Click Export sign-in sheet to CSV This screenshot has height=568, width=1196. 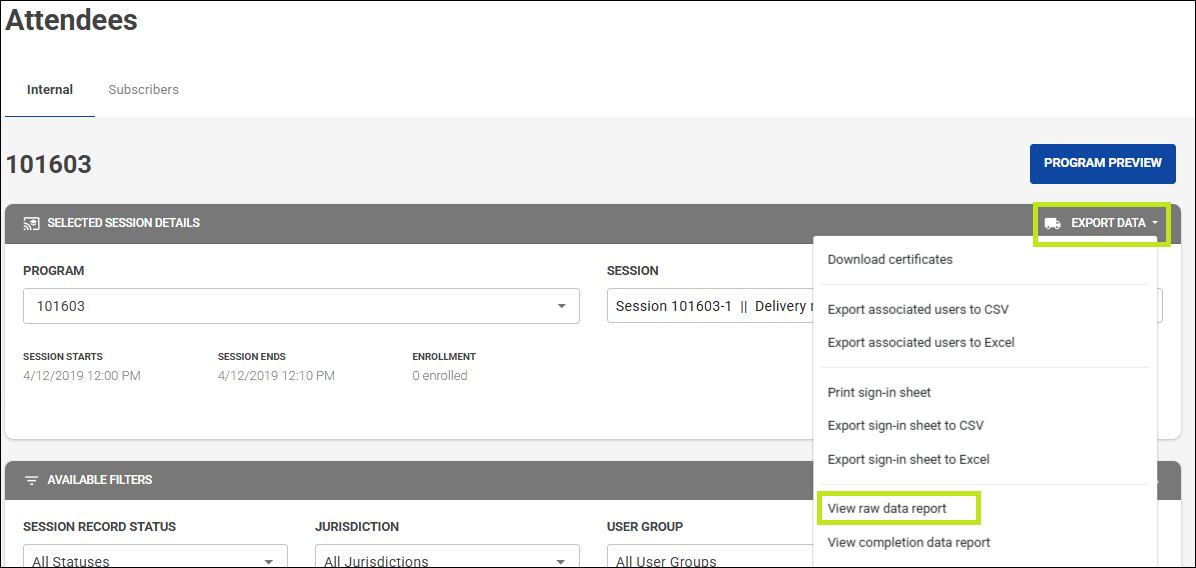pyautogui.click(x=905, y=426)
